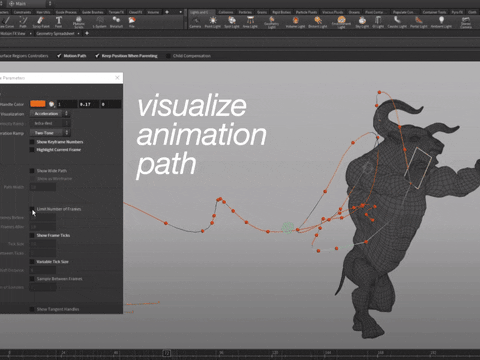The height and width of the screenshot is (360, 480).
Task: Switch to the Volume shelf tab
Action: 153,12
